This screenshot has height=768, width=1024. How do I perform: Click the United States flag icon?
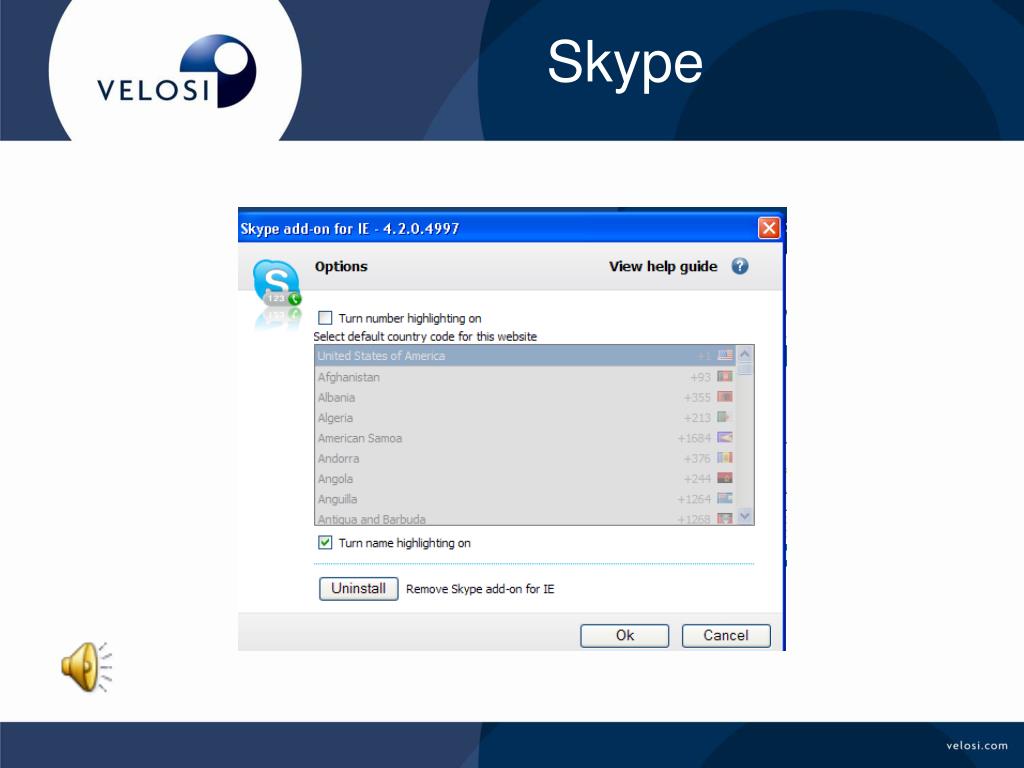(x=725, y=355)
